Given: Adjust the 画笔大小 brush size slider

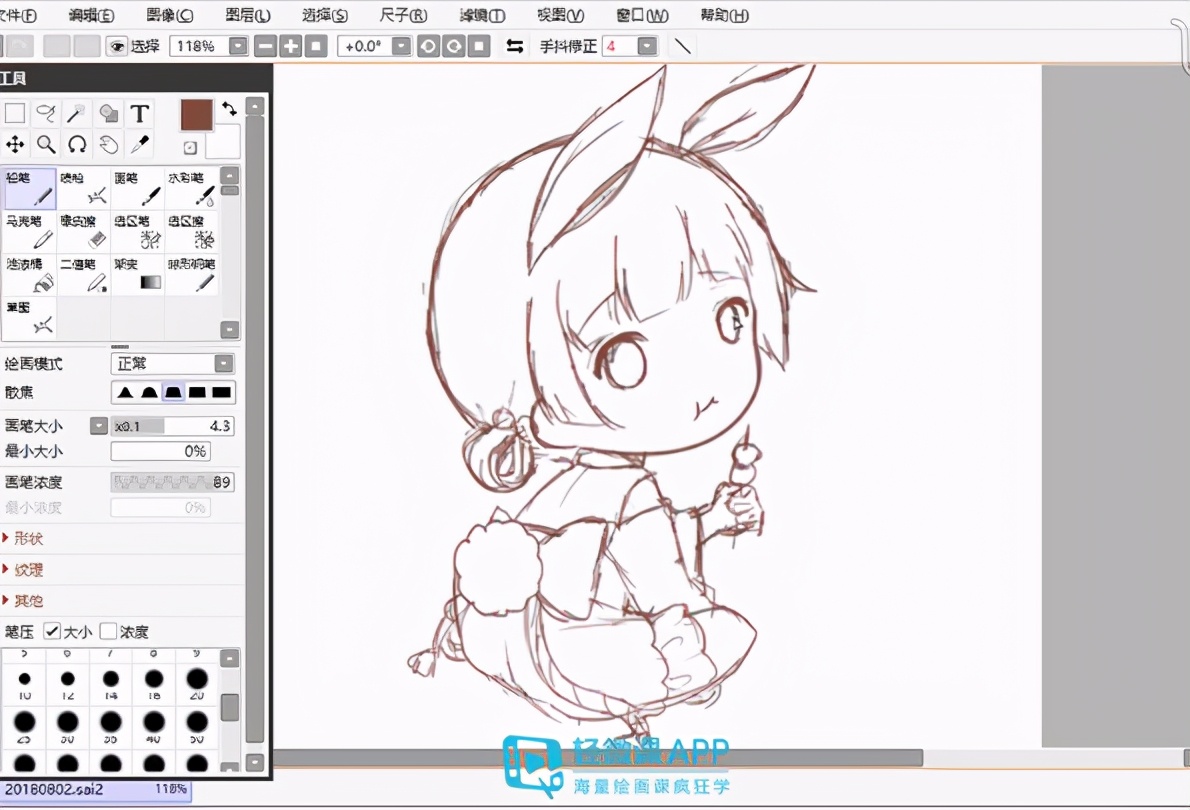Looking at the screenshot, I should point(172,426).
